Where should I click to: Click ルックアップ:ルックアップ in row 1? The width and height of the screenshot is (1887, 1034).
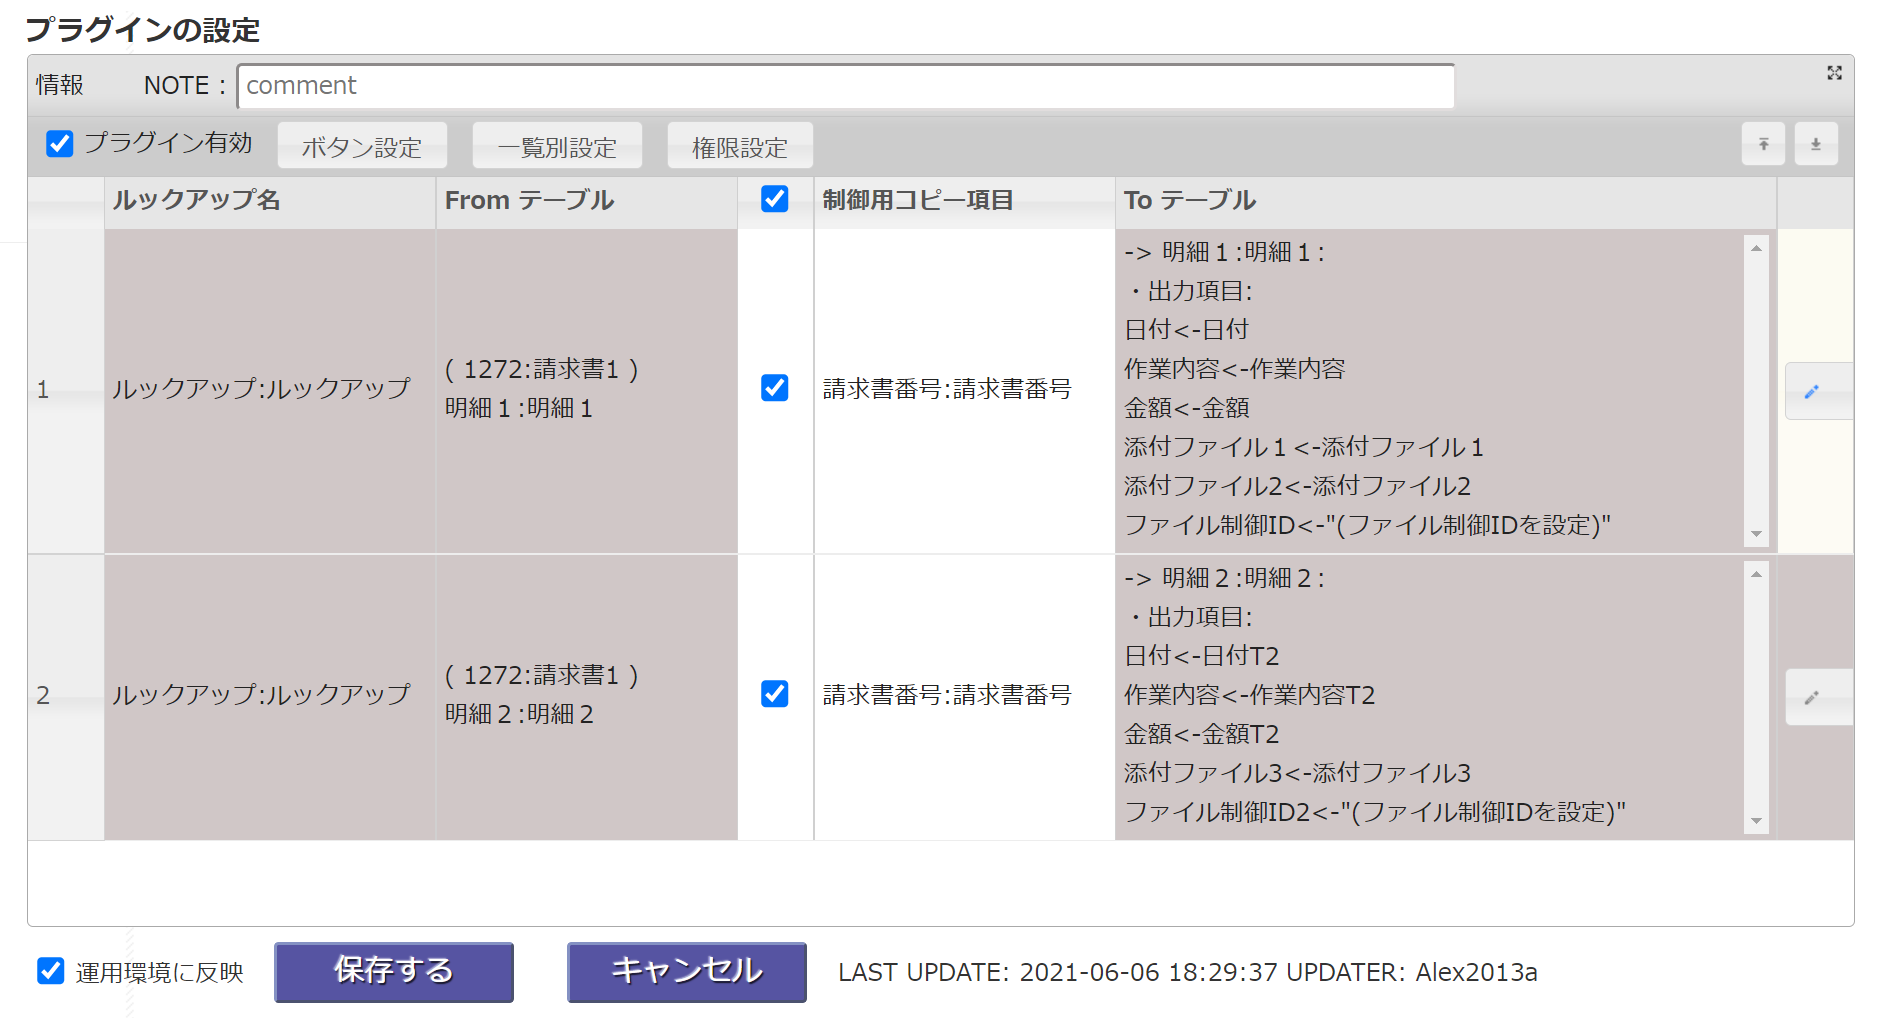(261, 389)
